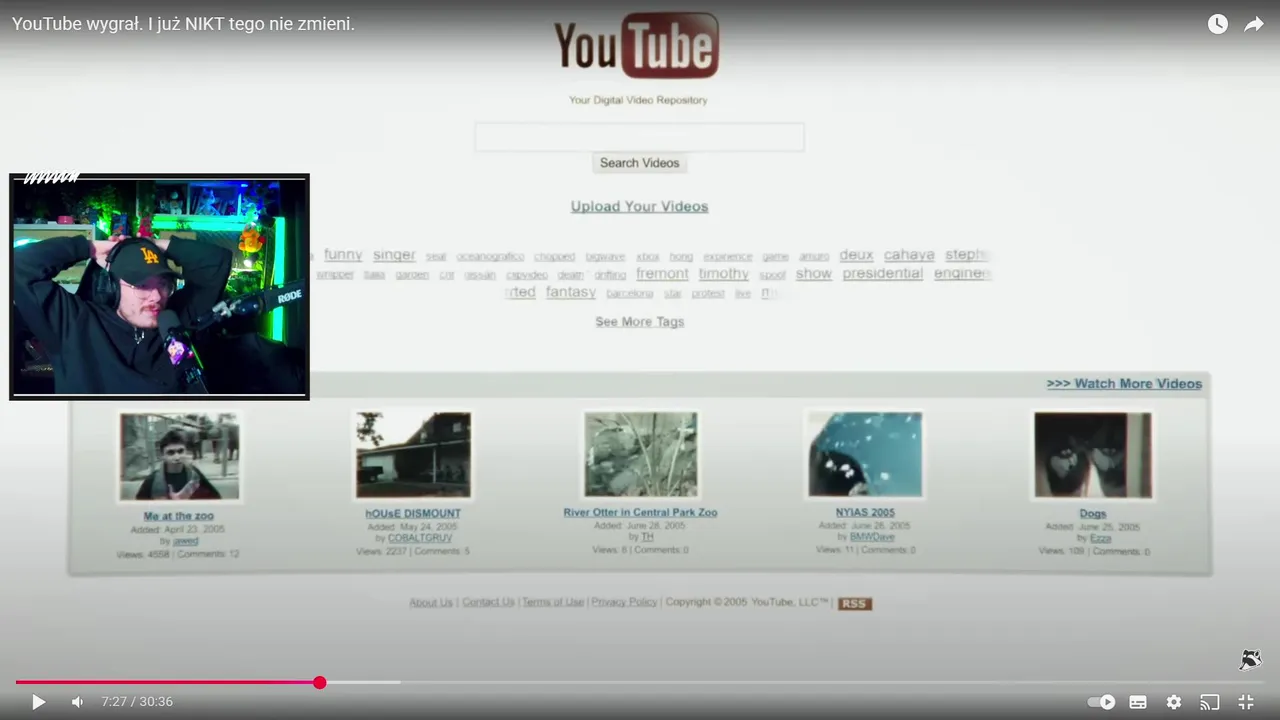1280x720 pixels.
Task: Follow Watch More Videos link
Action: point(1124,384)
